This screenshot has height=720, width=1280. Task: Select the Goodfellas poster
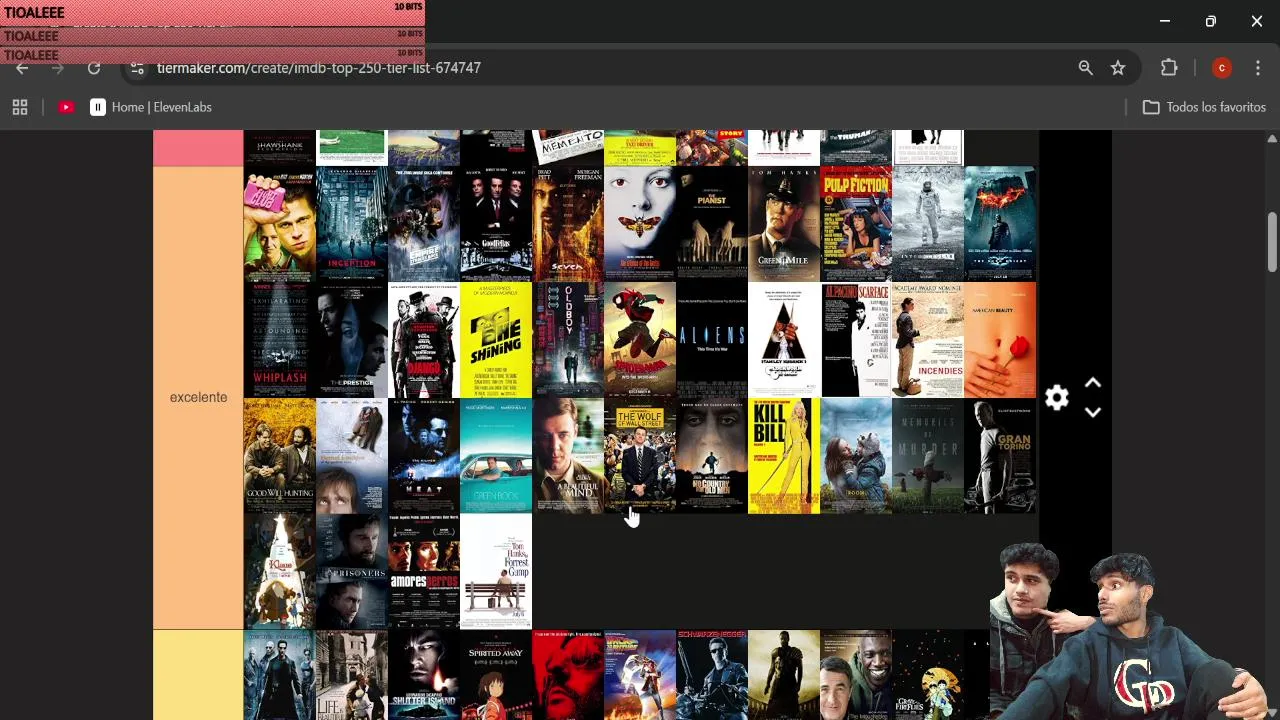[x=495, y=224]
